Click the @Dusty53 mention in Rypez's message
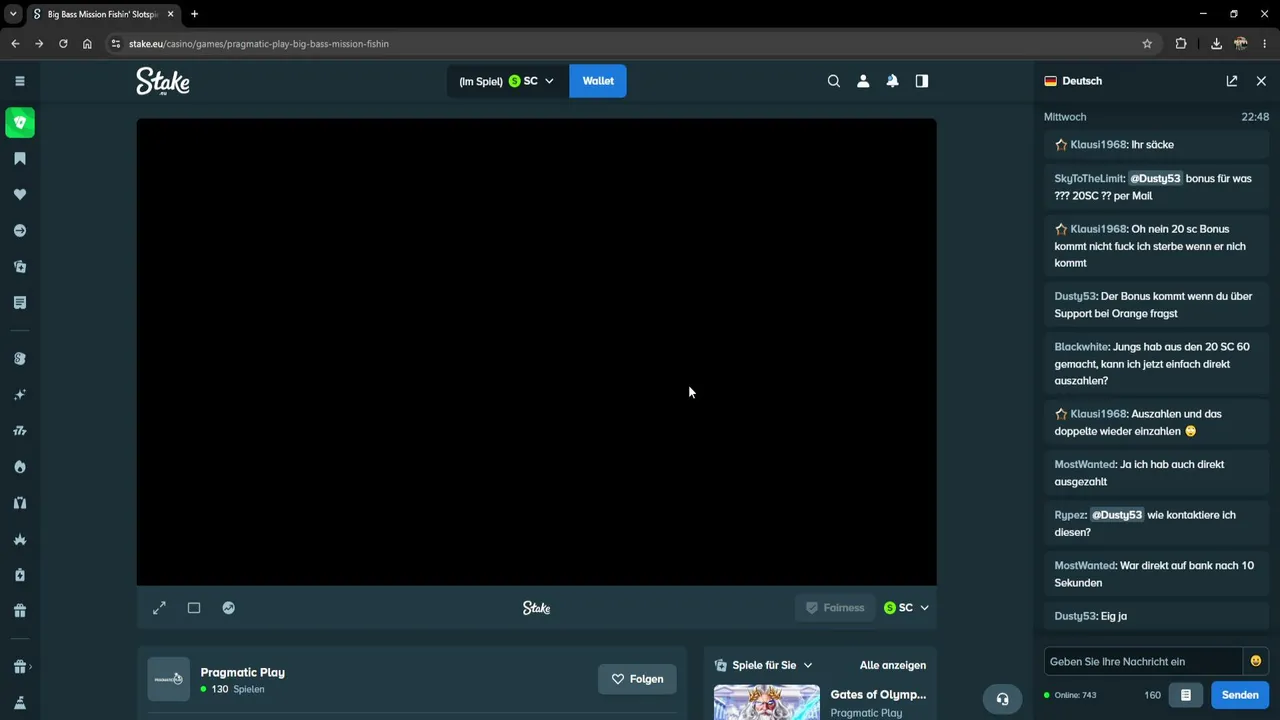 click(1117, 515)
